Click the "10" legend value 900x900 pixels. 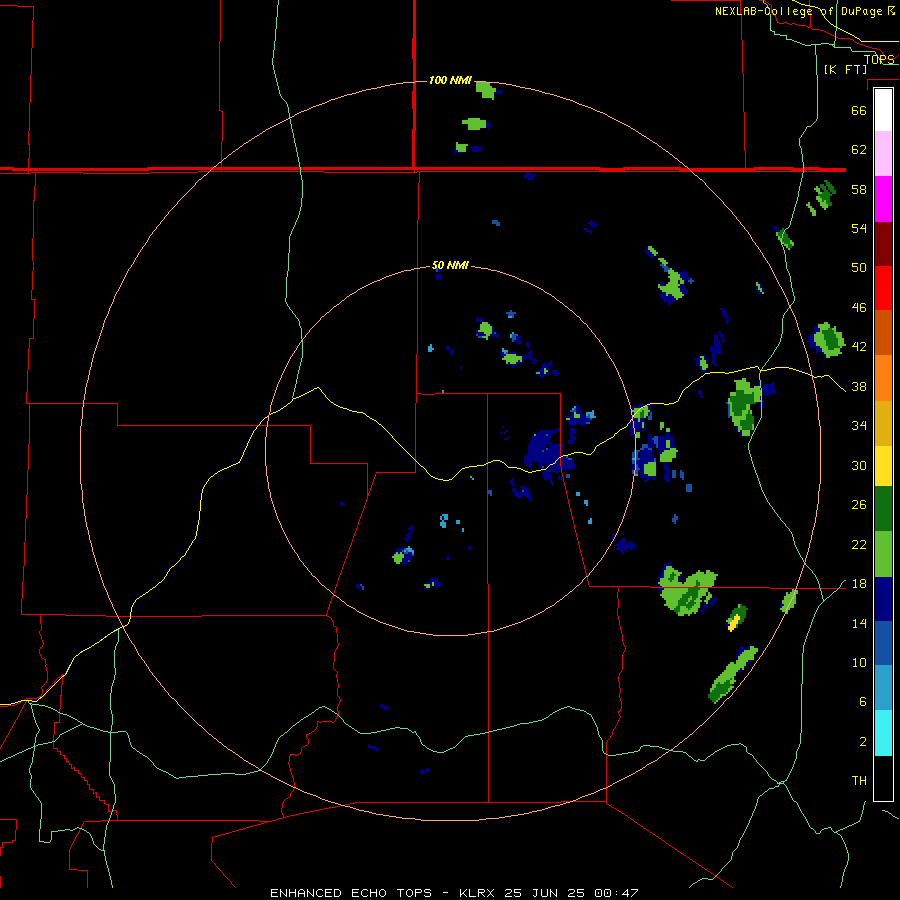[859, 663]
